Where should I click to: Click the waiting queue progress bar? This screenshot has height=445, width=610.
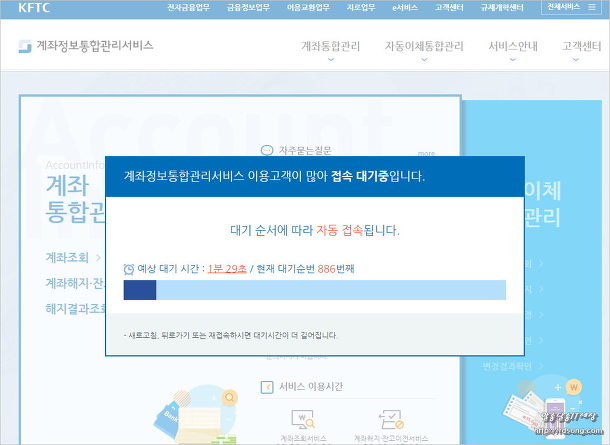[314, 290]
